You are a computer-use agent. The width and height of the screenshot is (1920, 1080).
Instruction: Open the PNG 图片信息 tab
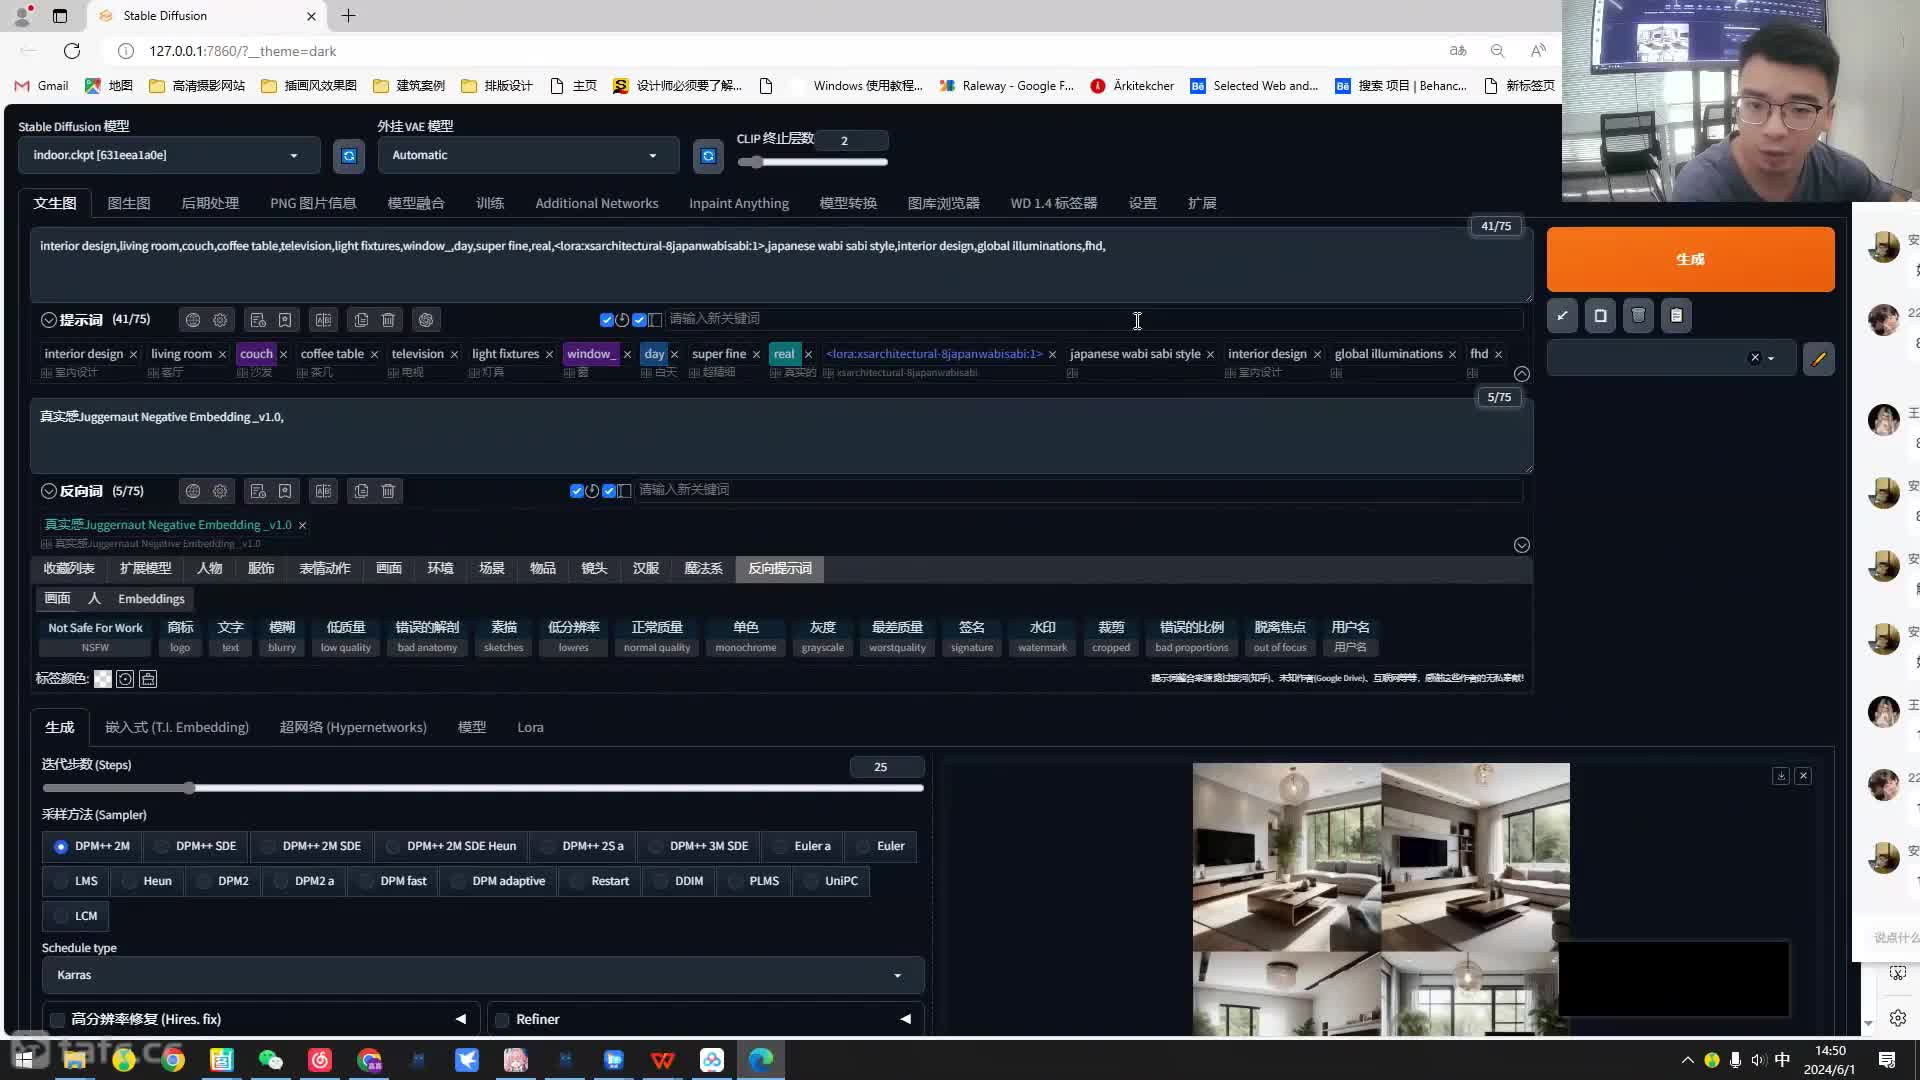tap(313, 203)
